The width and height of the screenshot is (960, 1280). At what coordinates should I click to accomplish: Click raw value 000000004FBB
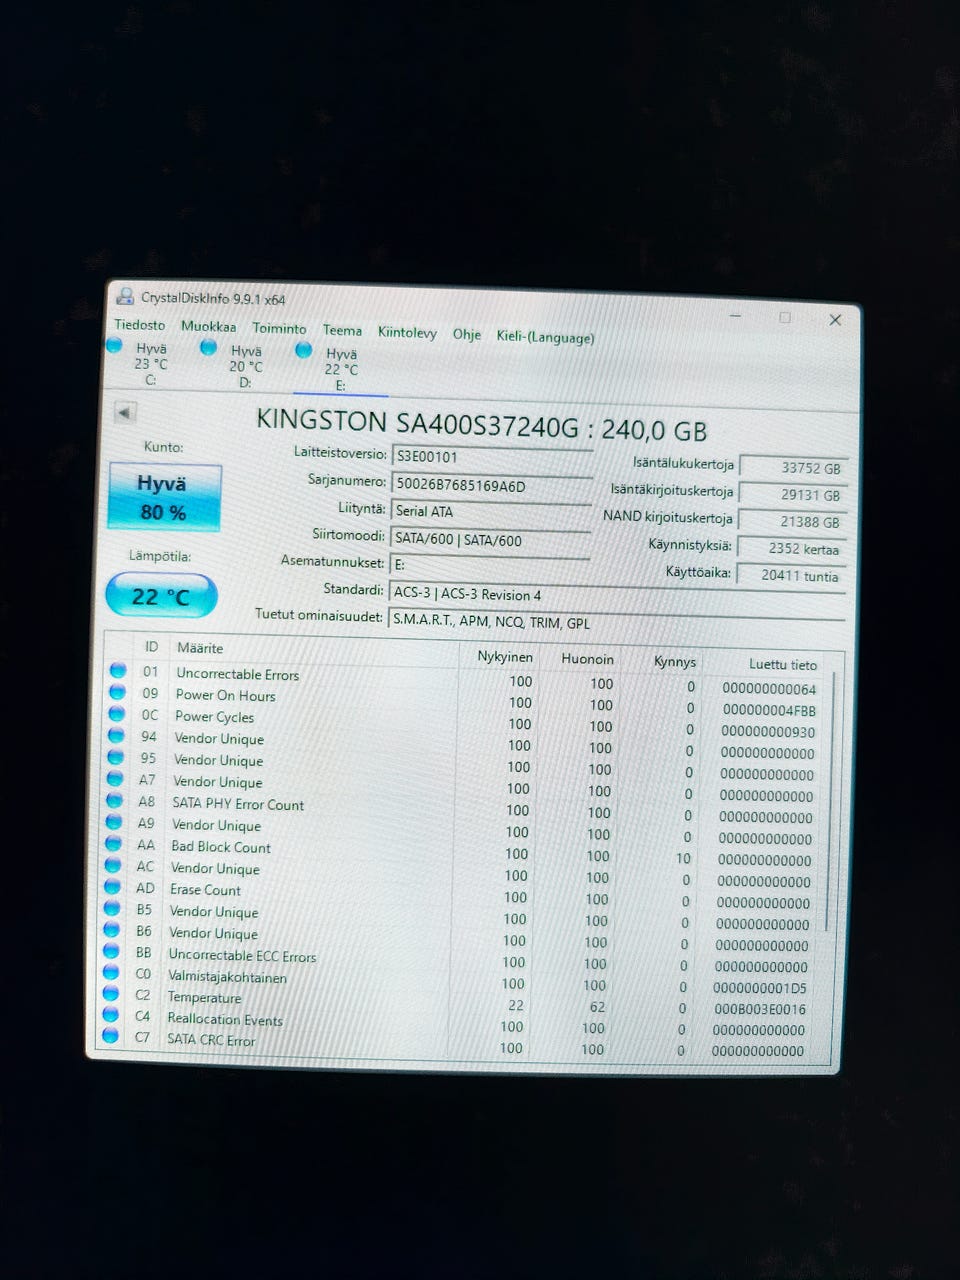coord(769,711)
